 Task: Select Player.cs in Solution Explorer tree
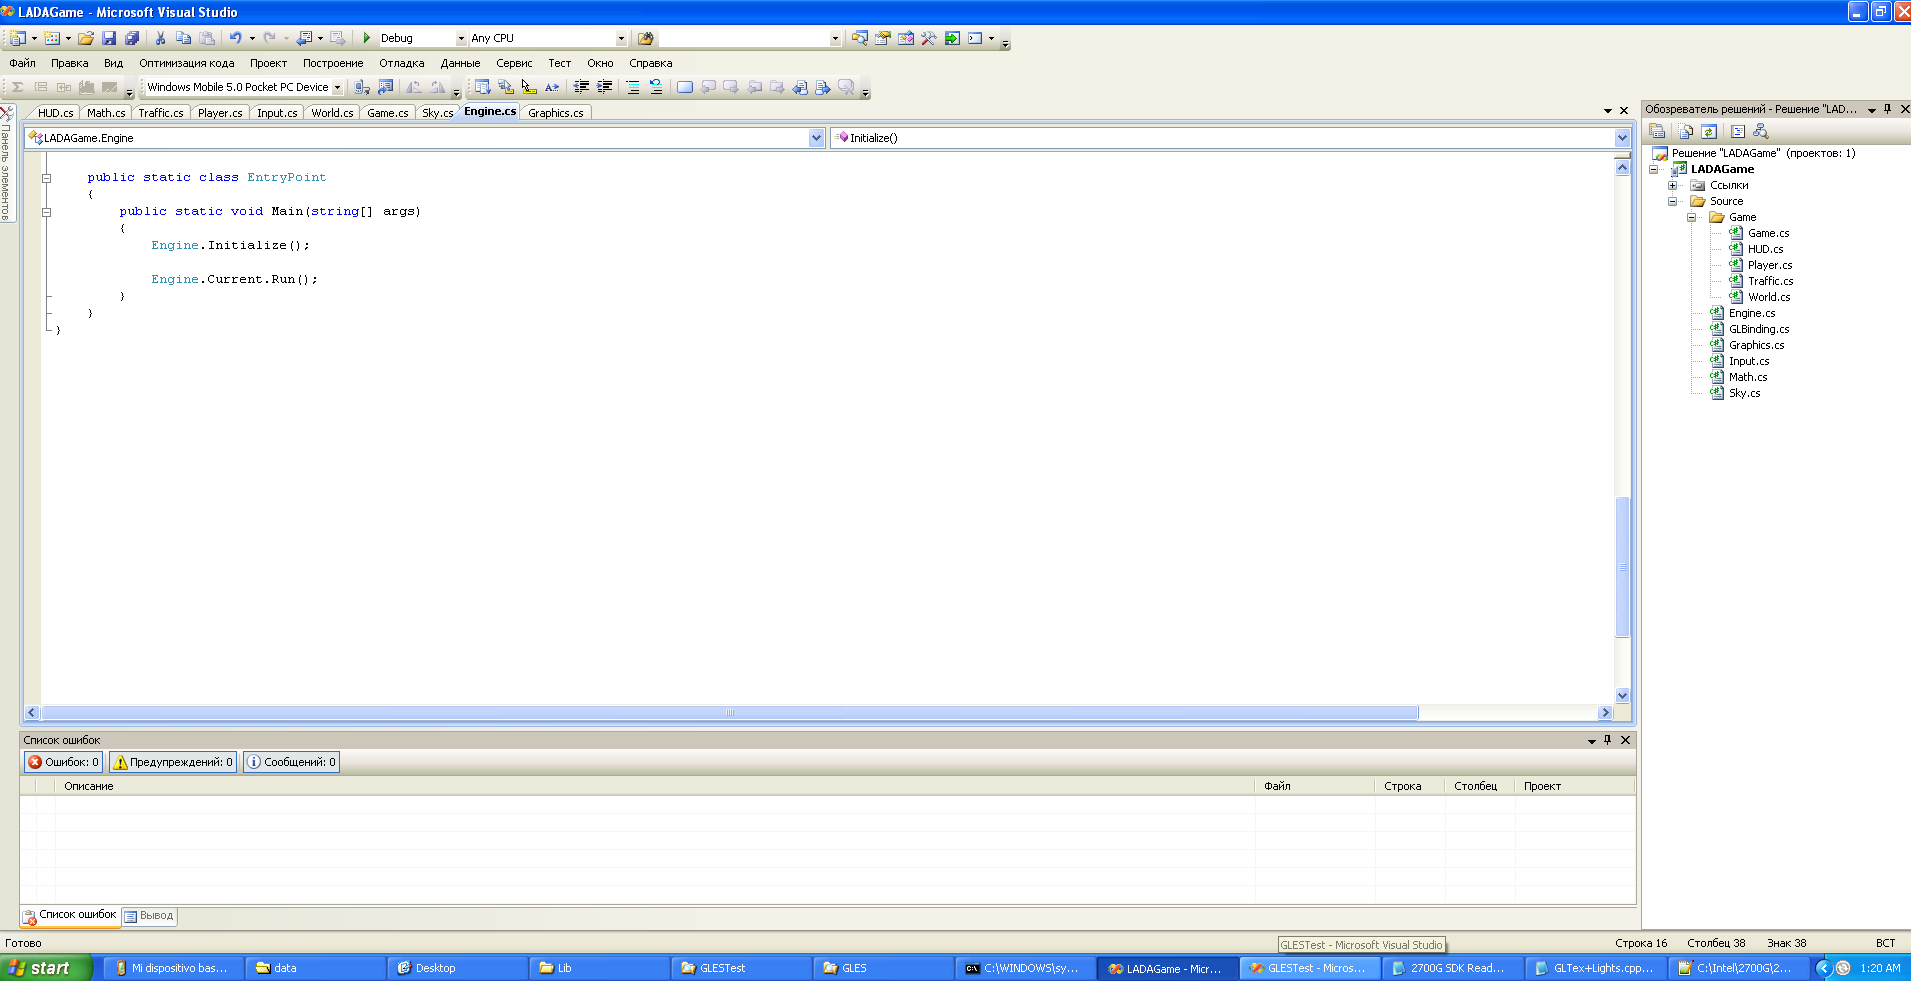click(x=1770, y=265)
